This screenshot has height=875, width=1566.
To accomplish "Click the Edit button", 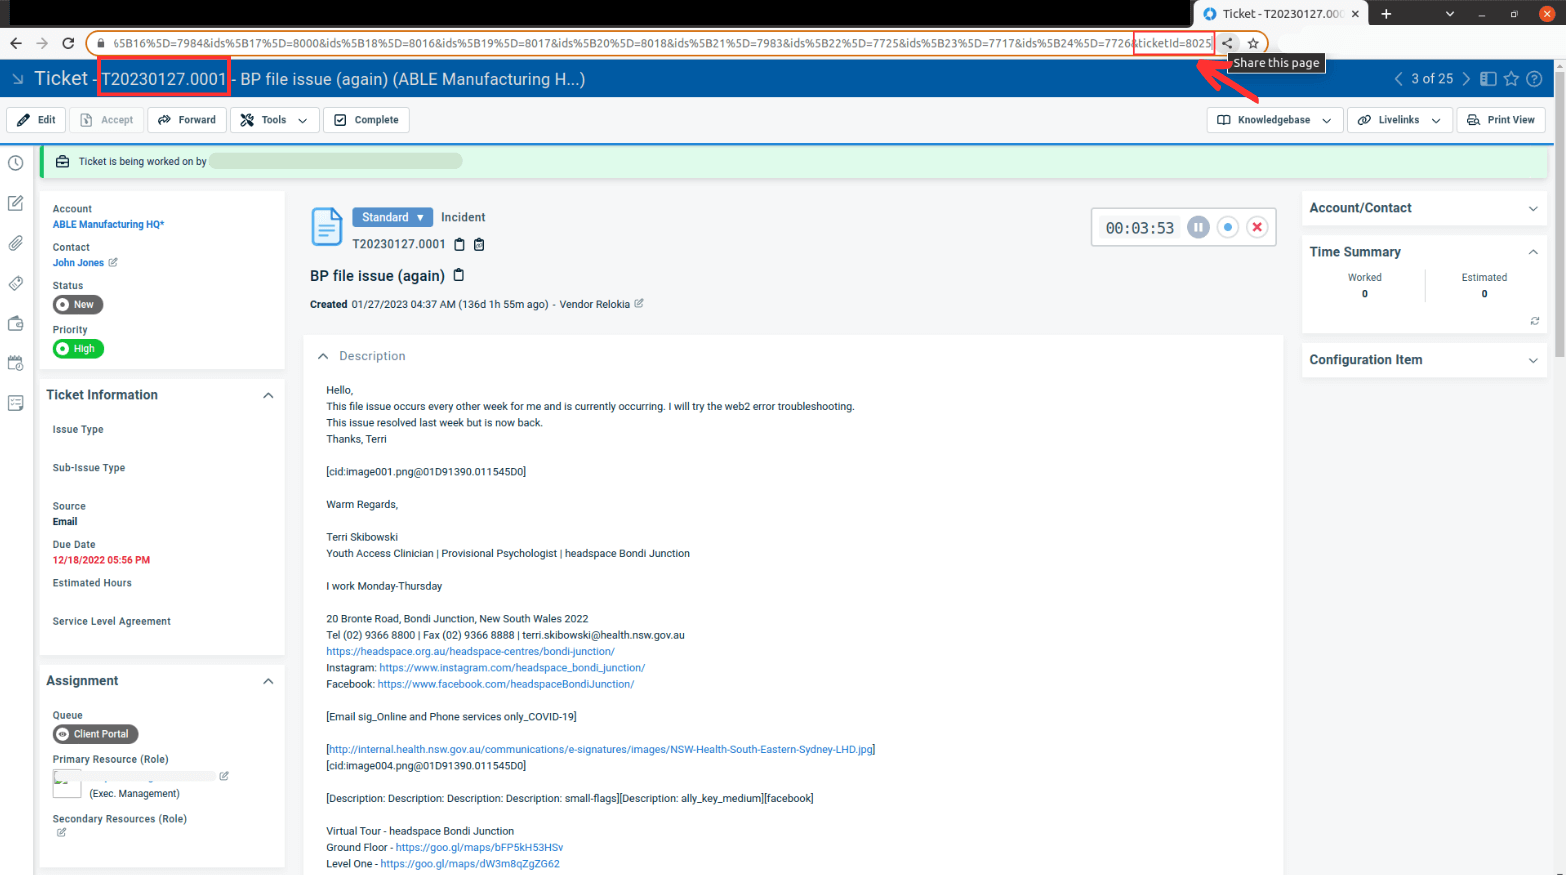I will (x=36, y=120).
